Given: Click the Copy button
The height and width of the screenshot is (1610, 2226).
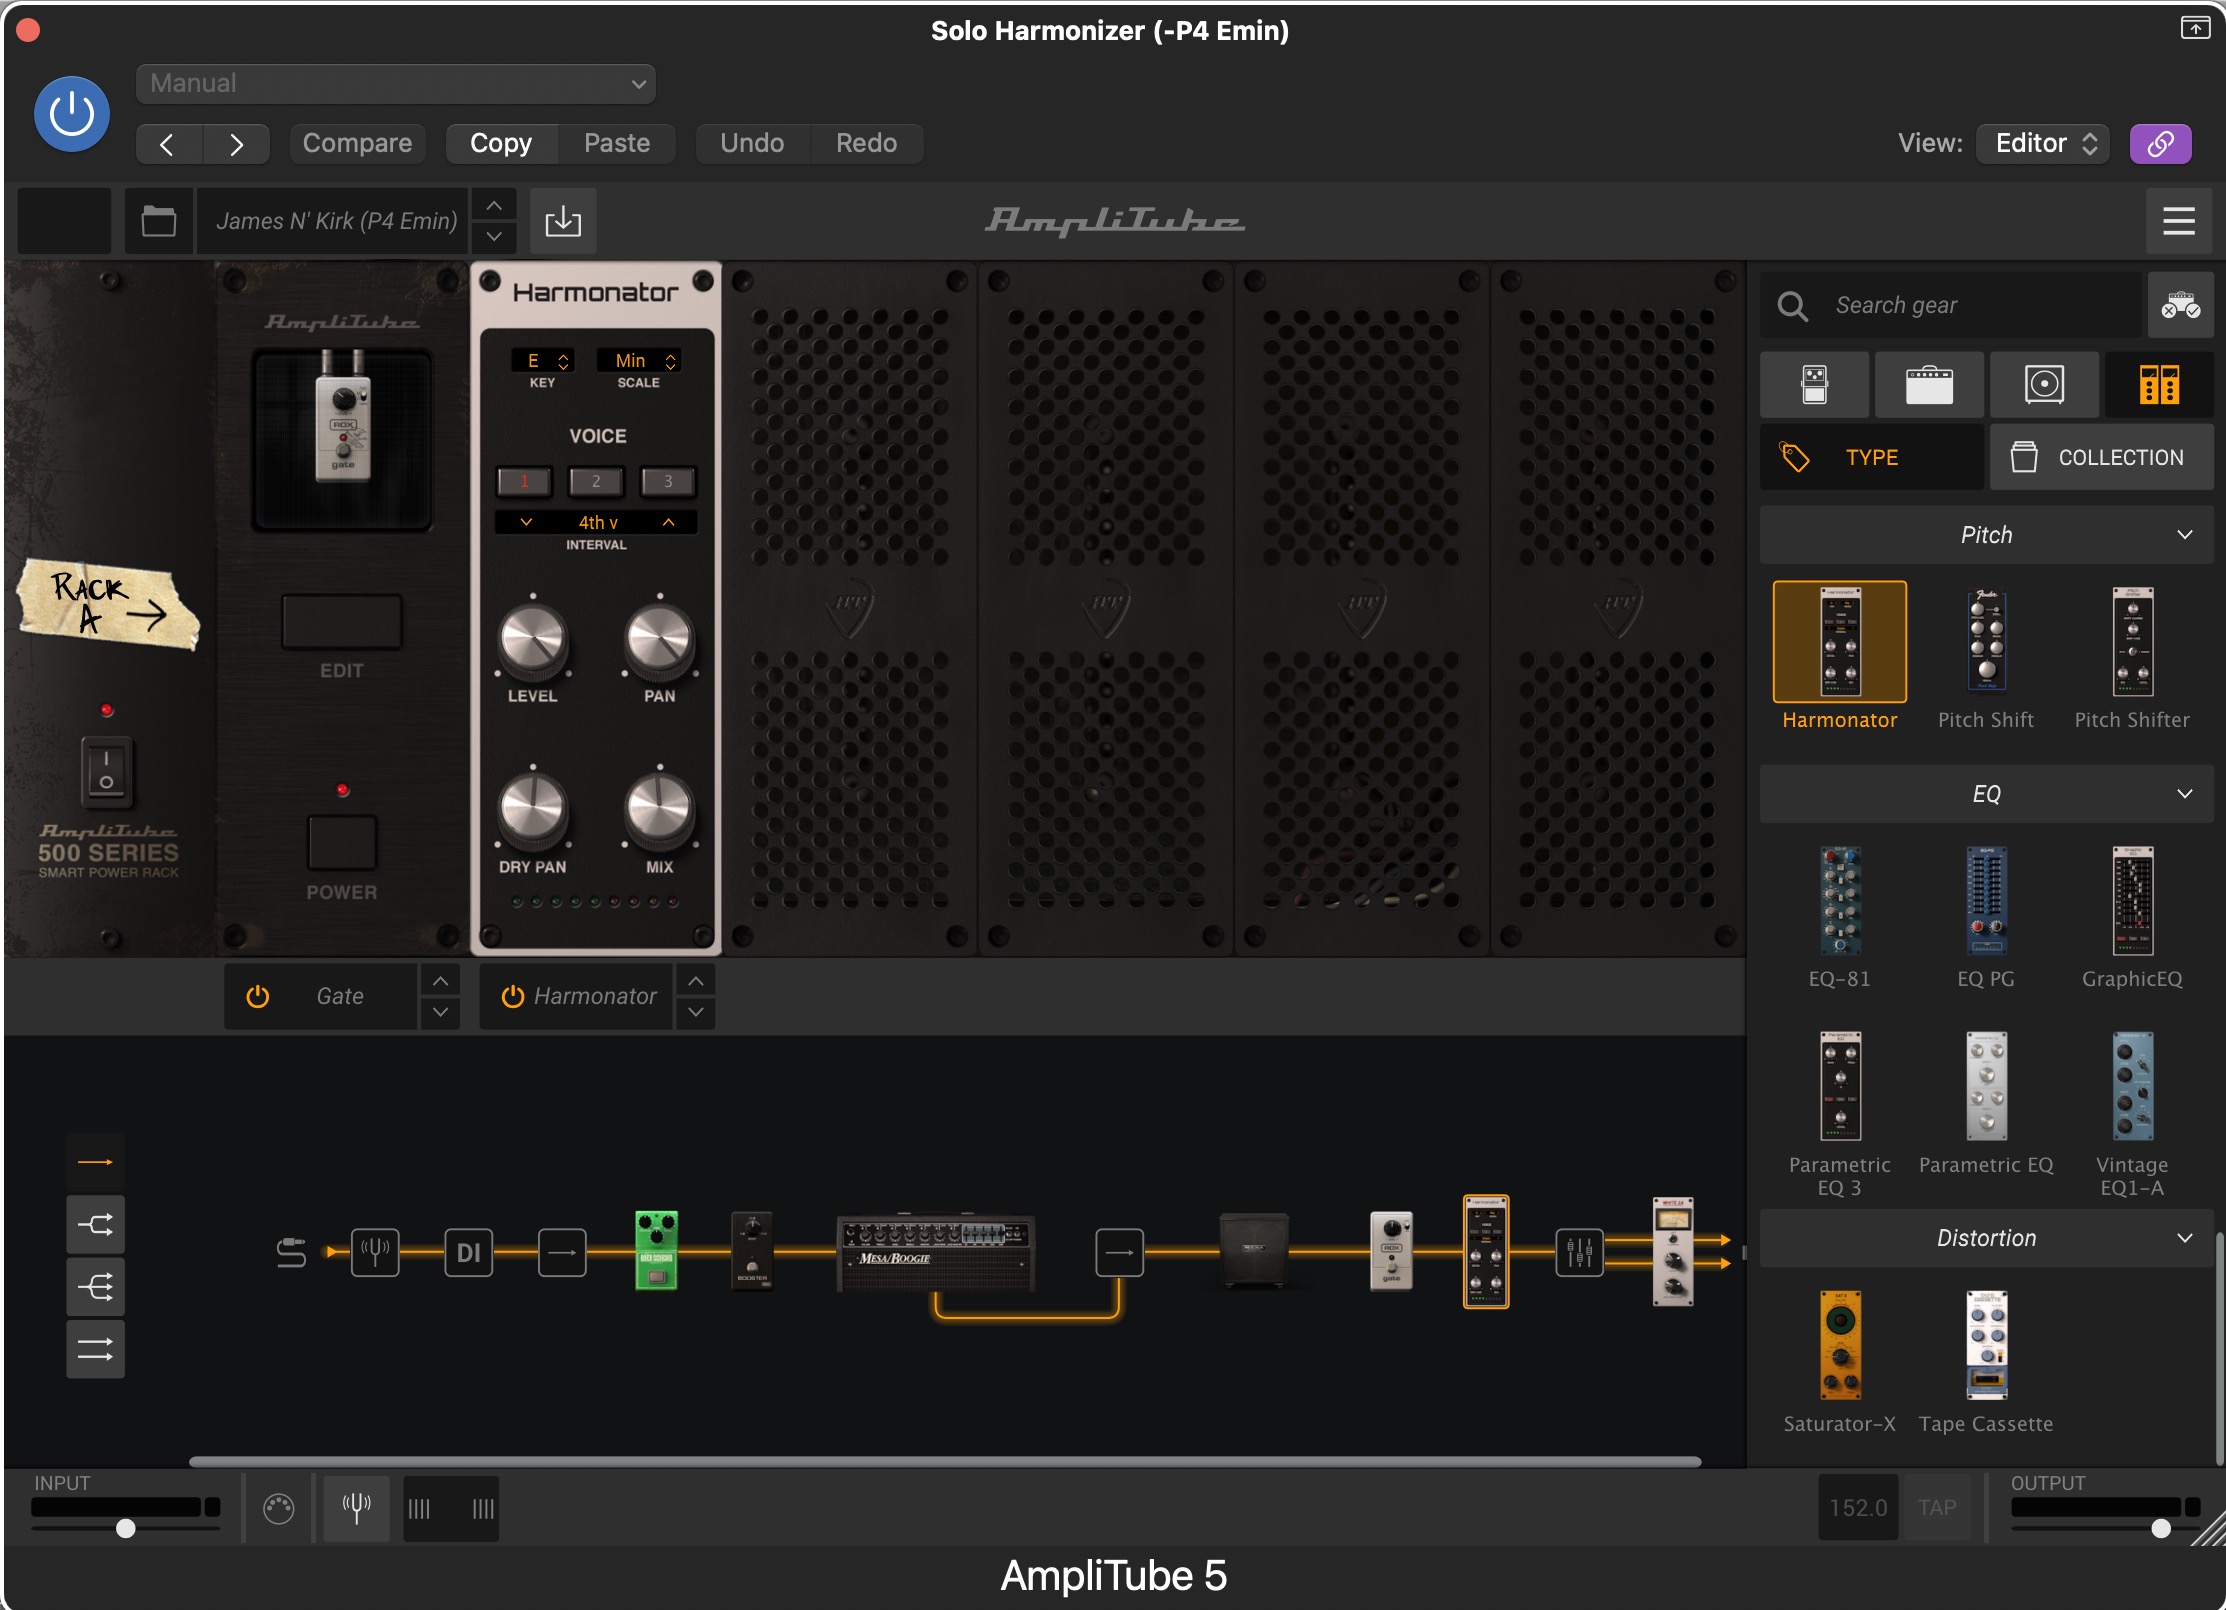Looking at the screenshot, I should pyautogui.click(x=501, y=143).
